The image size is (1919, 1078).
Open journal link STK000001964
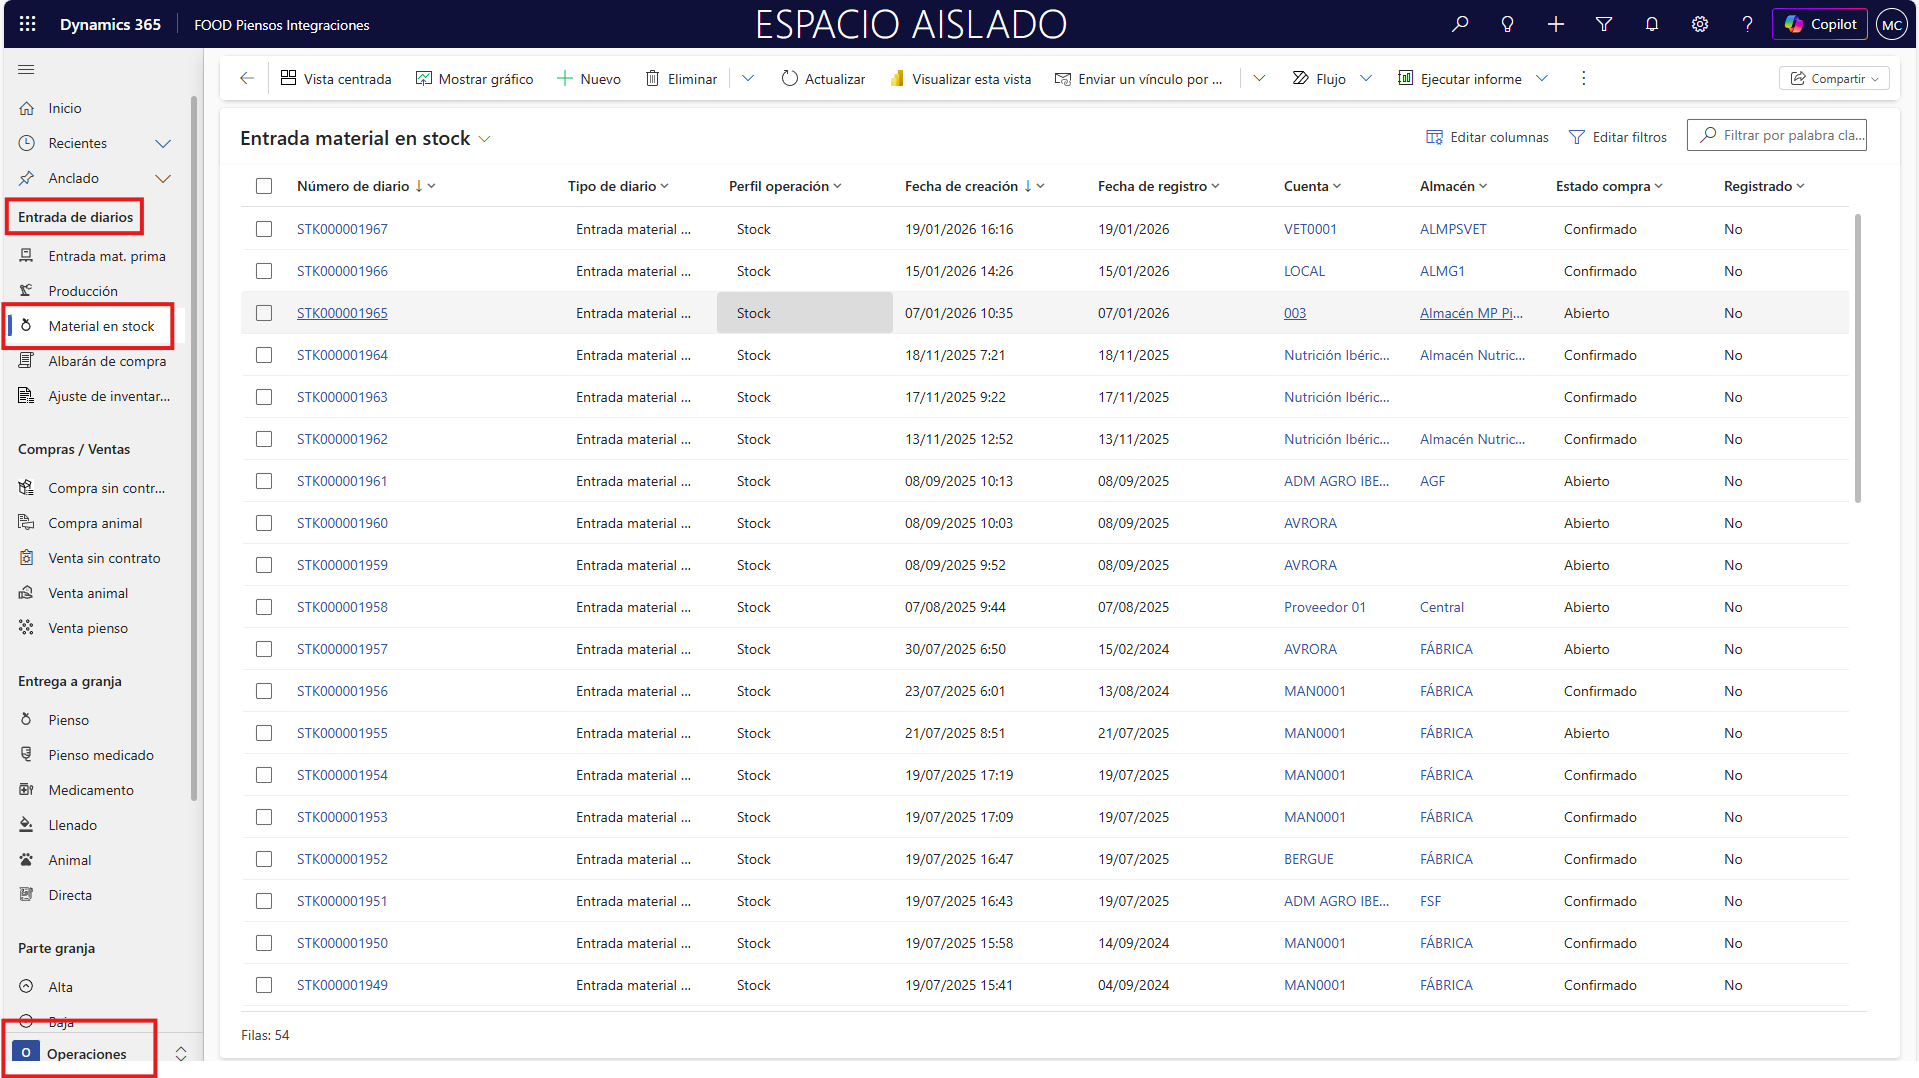342,355
